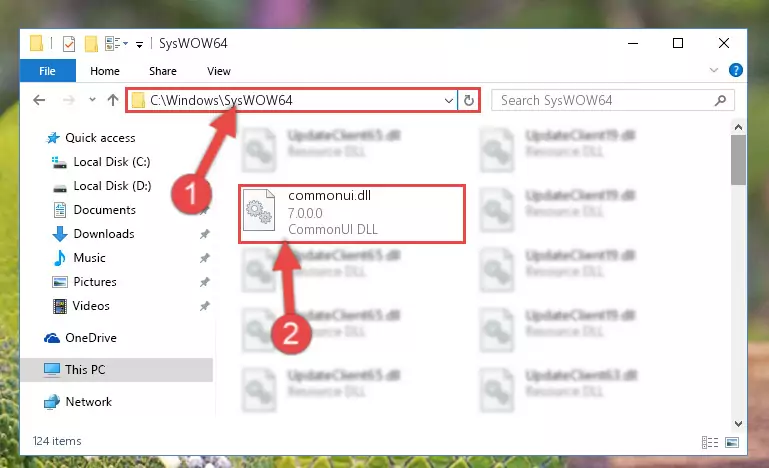Click the folder icon in address bar
Screen dimensions: 769x468
[x=138, y=101]
